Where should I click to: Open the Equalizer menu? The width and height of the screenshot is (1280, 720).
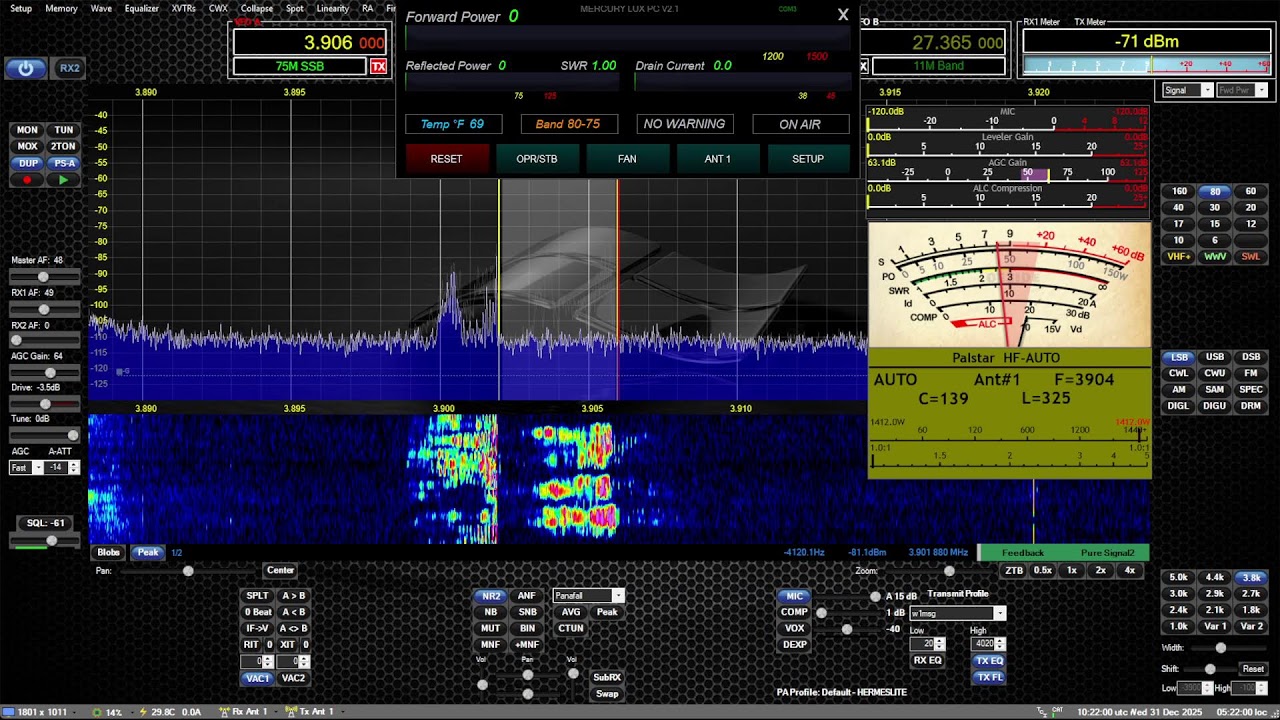click(142, 8)
